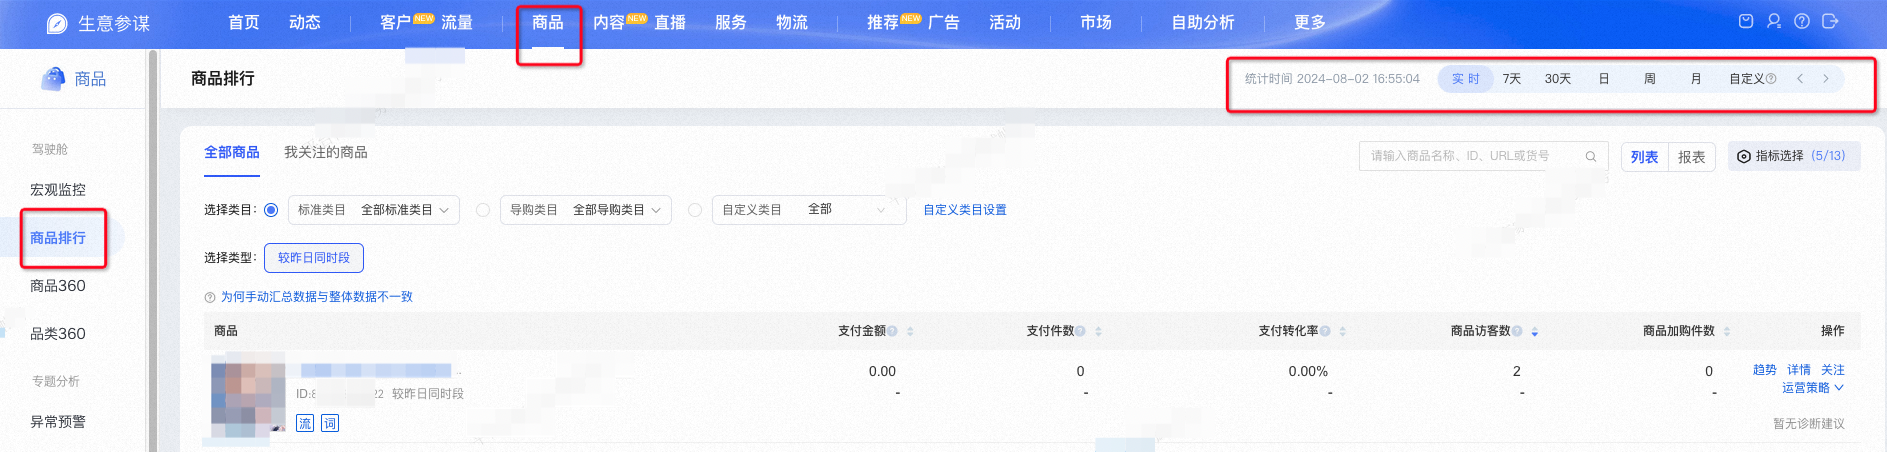Sort by the 商品访客数 column arrows

coord(1535,331)
